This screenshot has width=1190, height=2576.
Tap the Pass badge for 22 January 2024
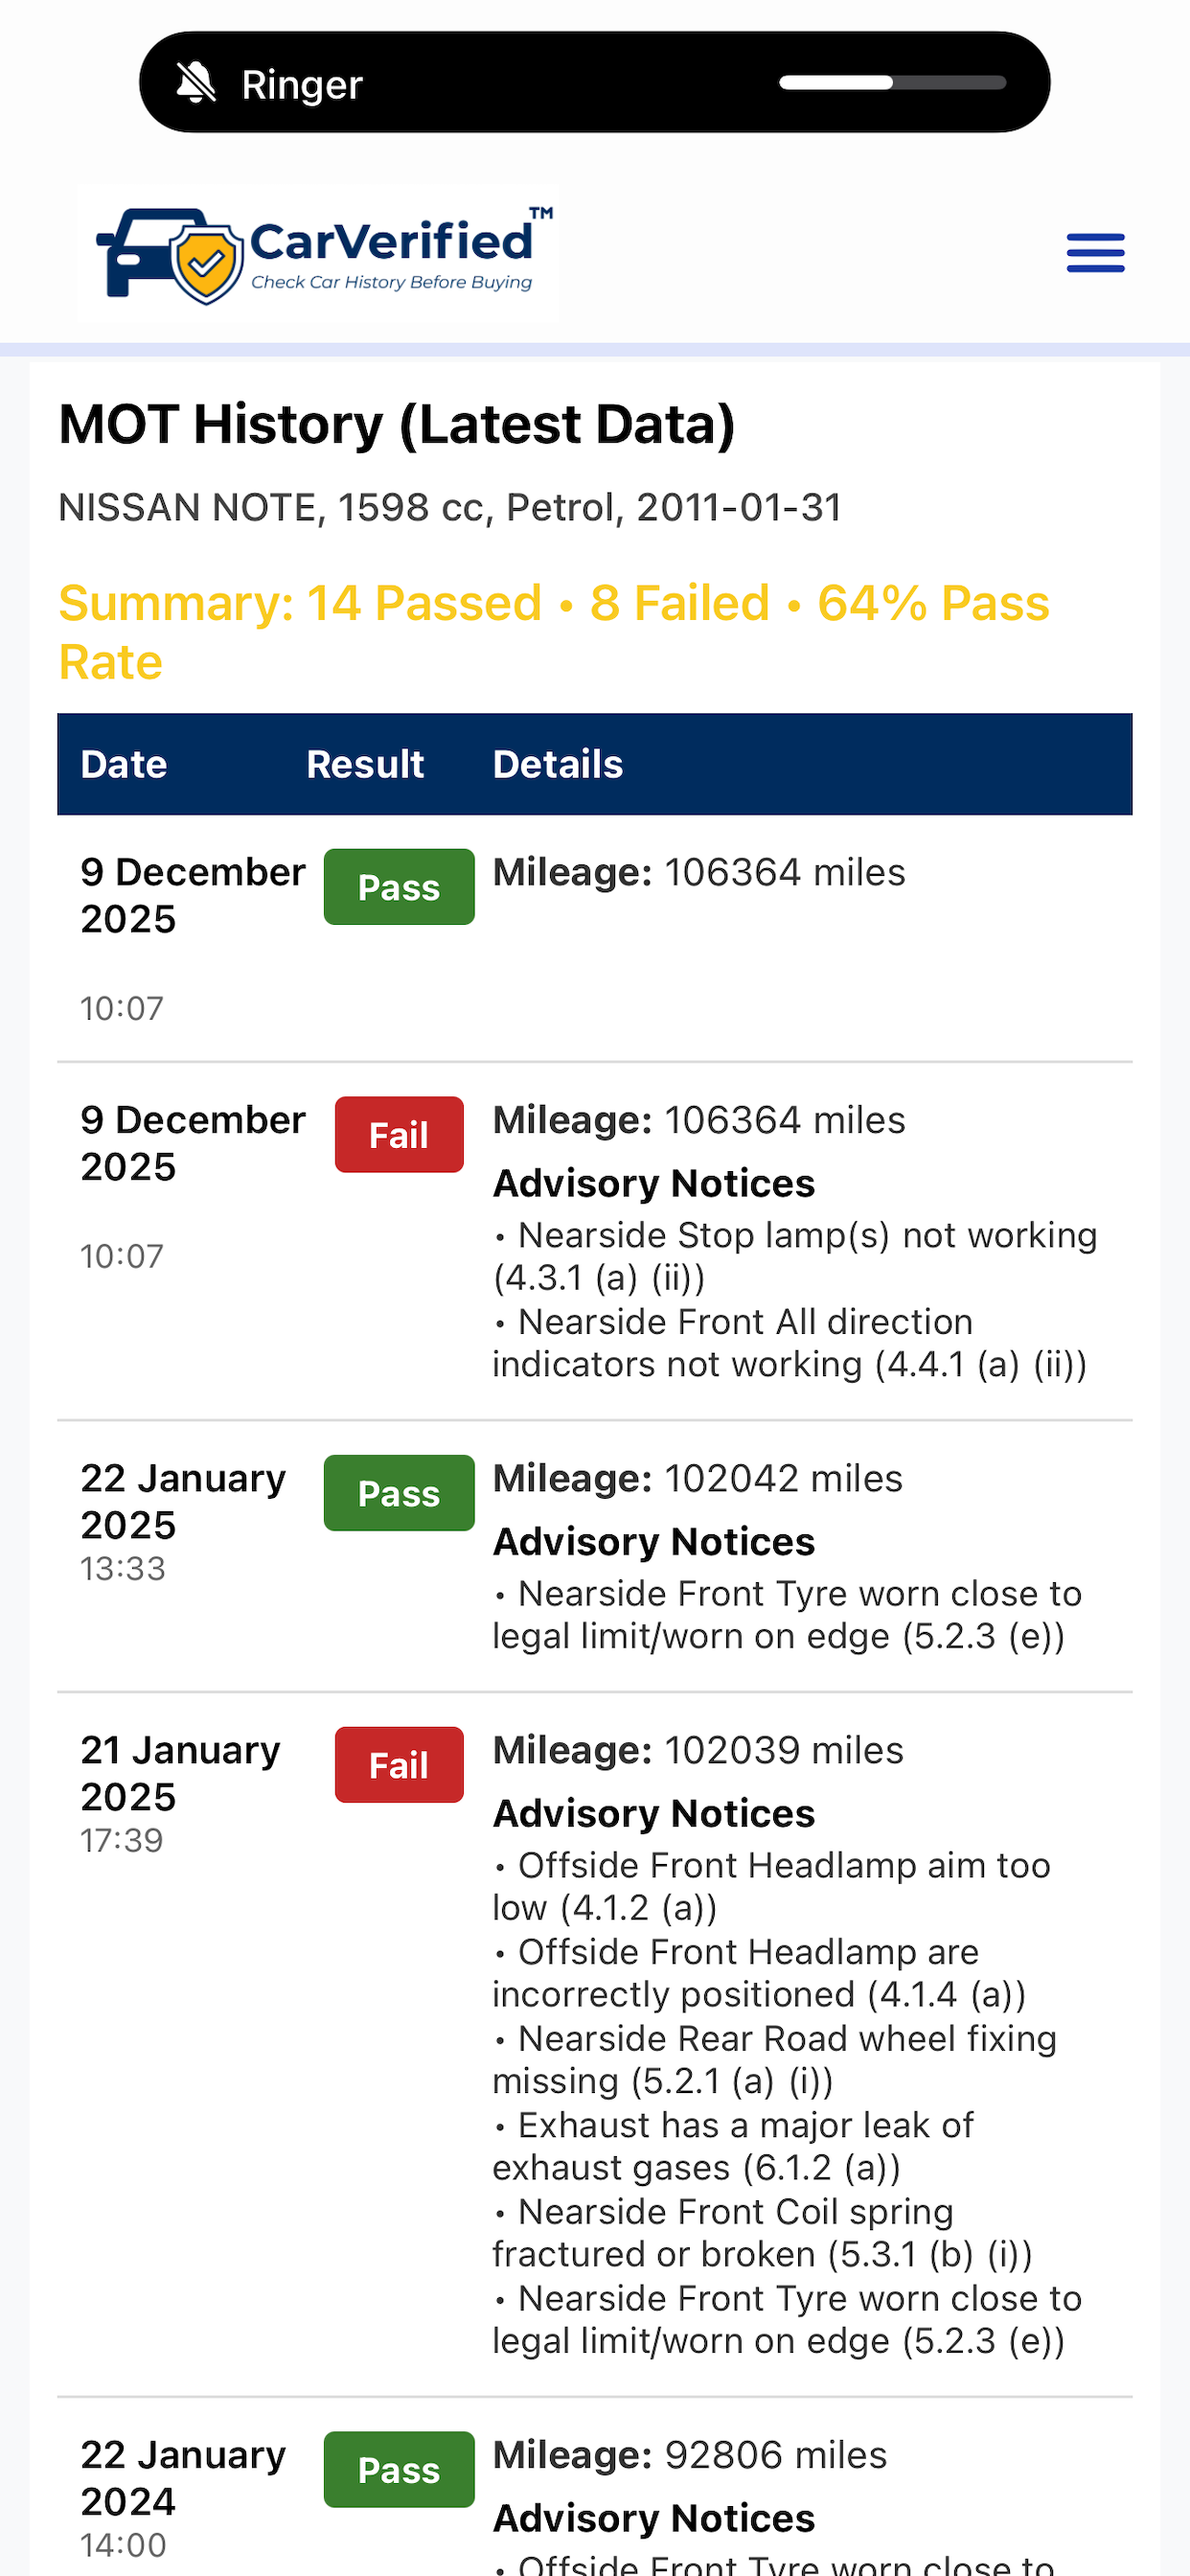399,2470
